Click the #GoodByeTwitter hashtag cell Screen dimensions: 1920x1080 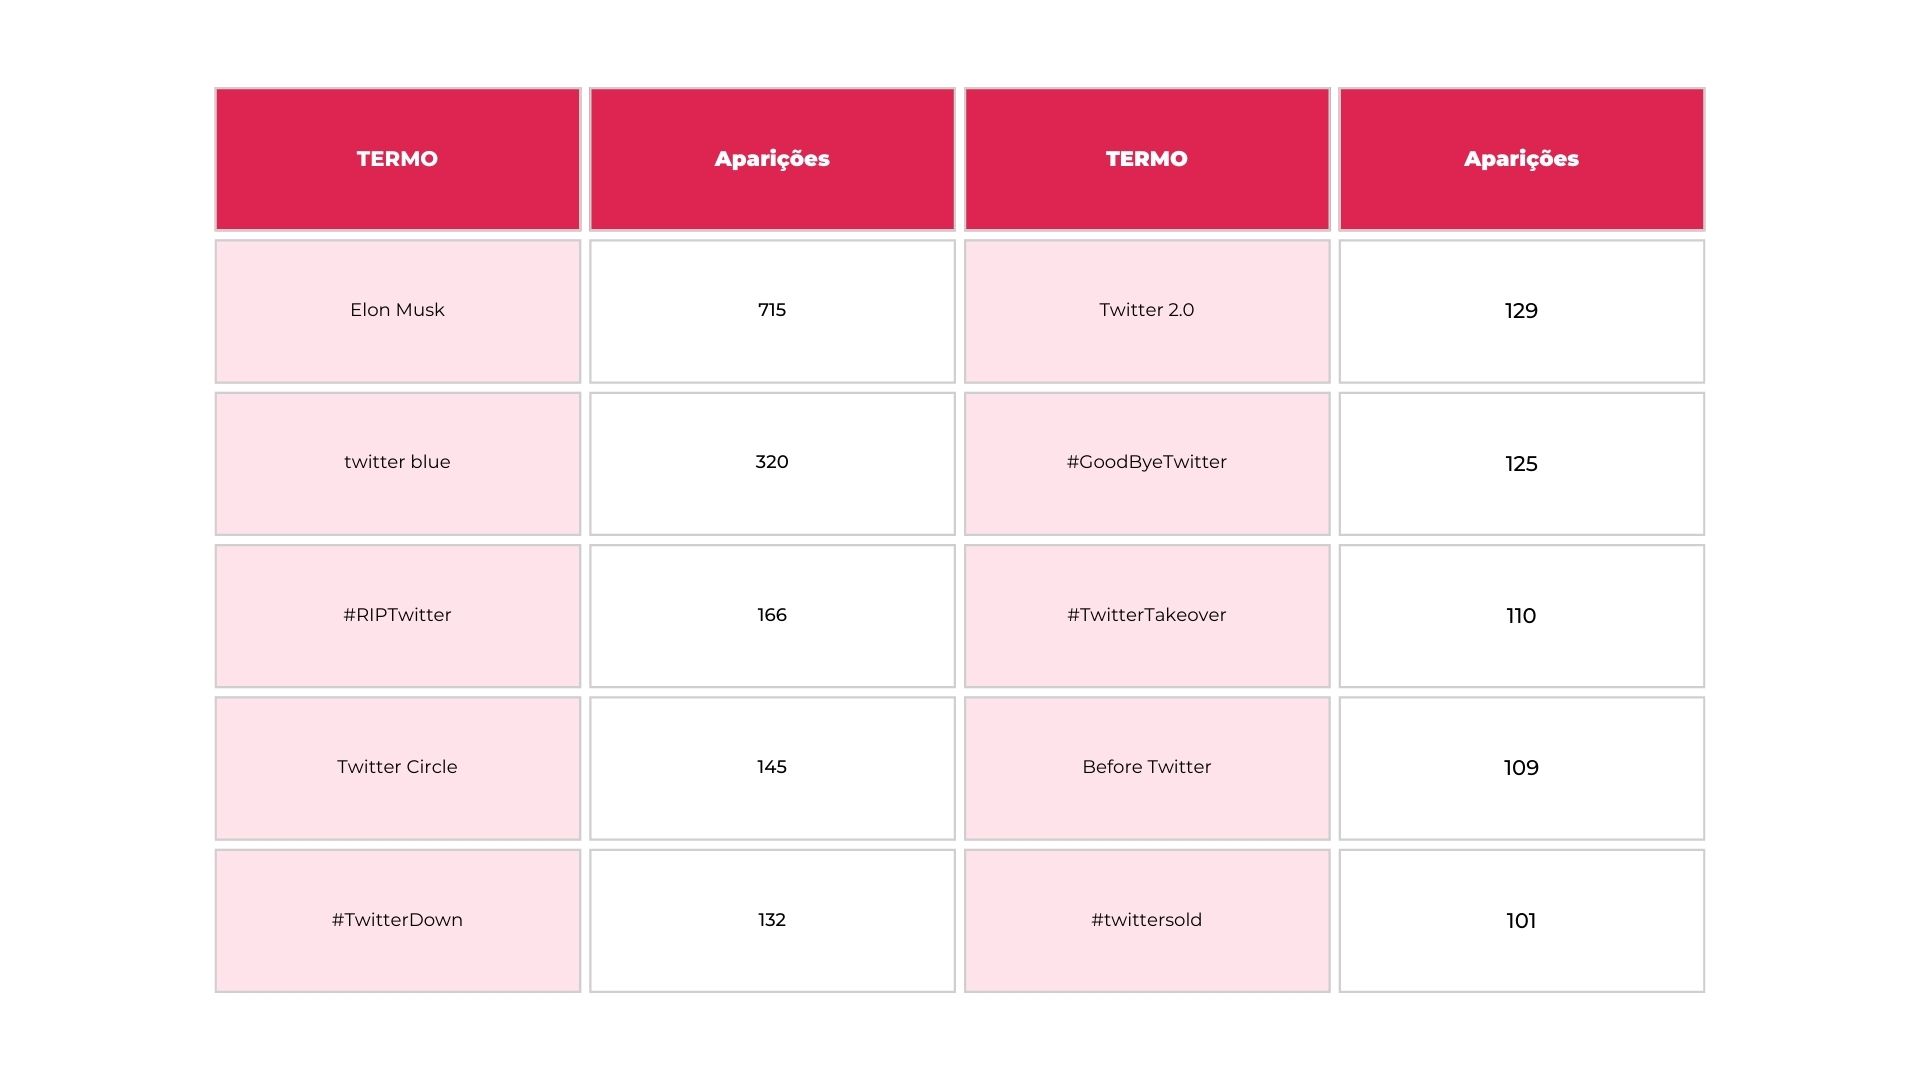tap(1146, 462)
